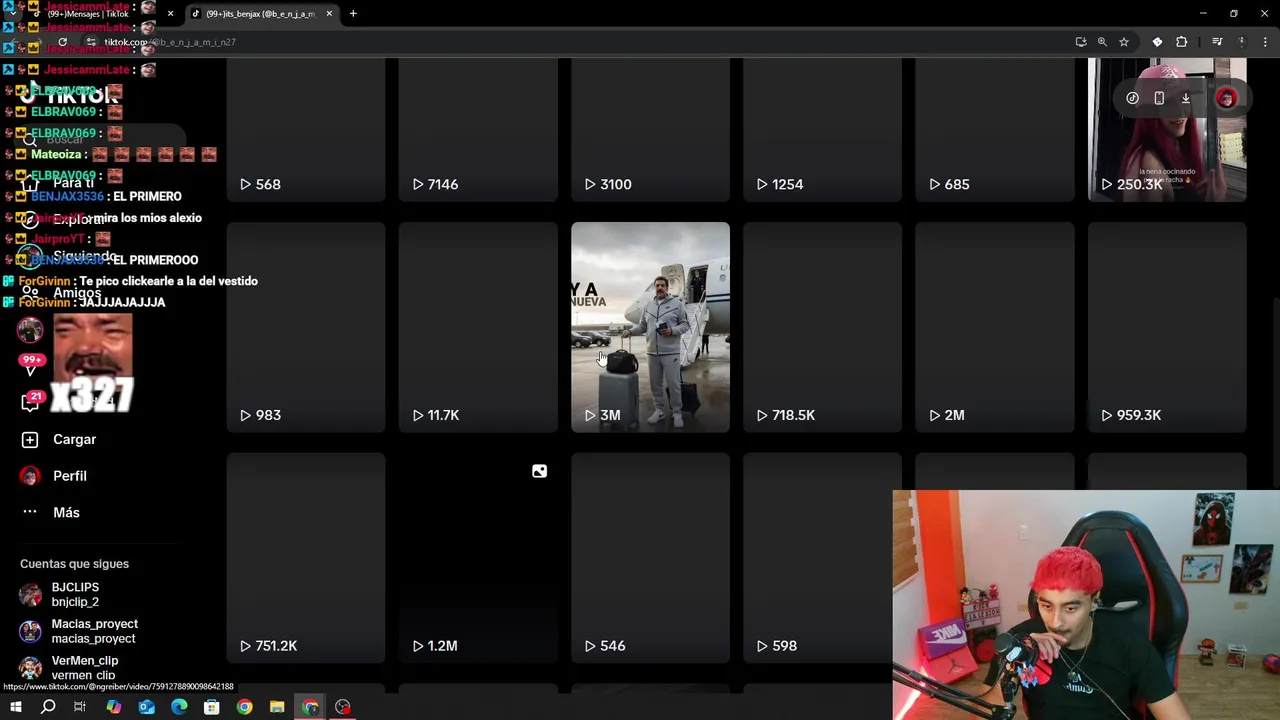Open Windows taskbar search
1280x720 pixels.
48,707
